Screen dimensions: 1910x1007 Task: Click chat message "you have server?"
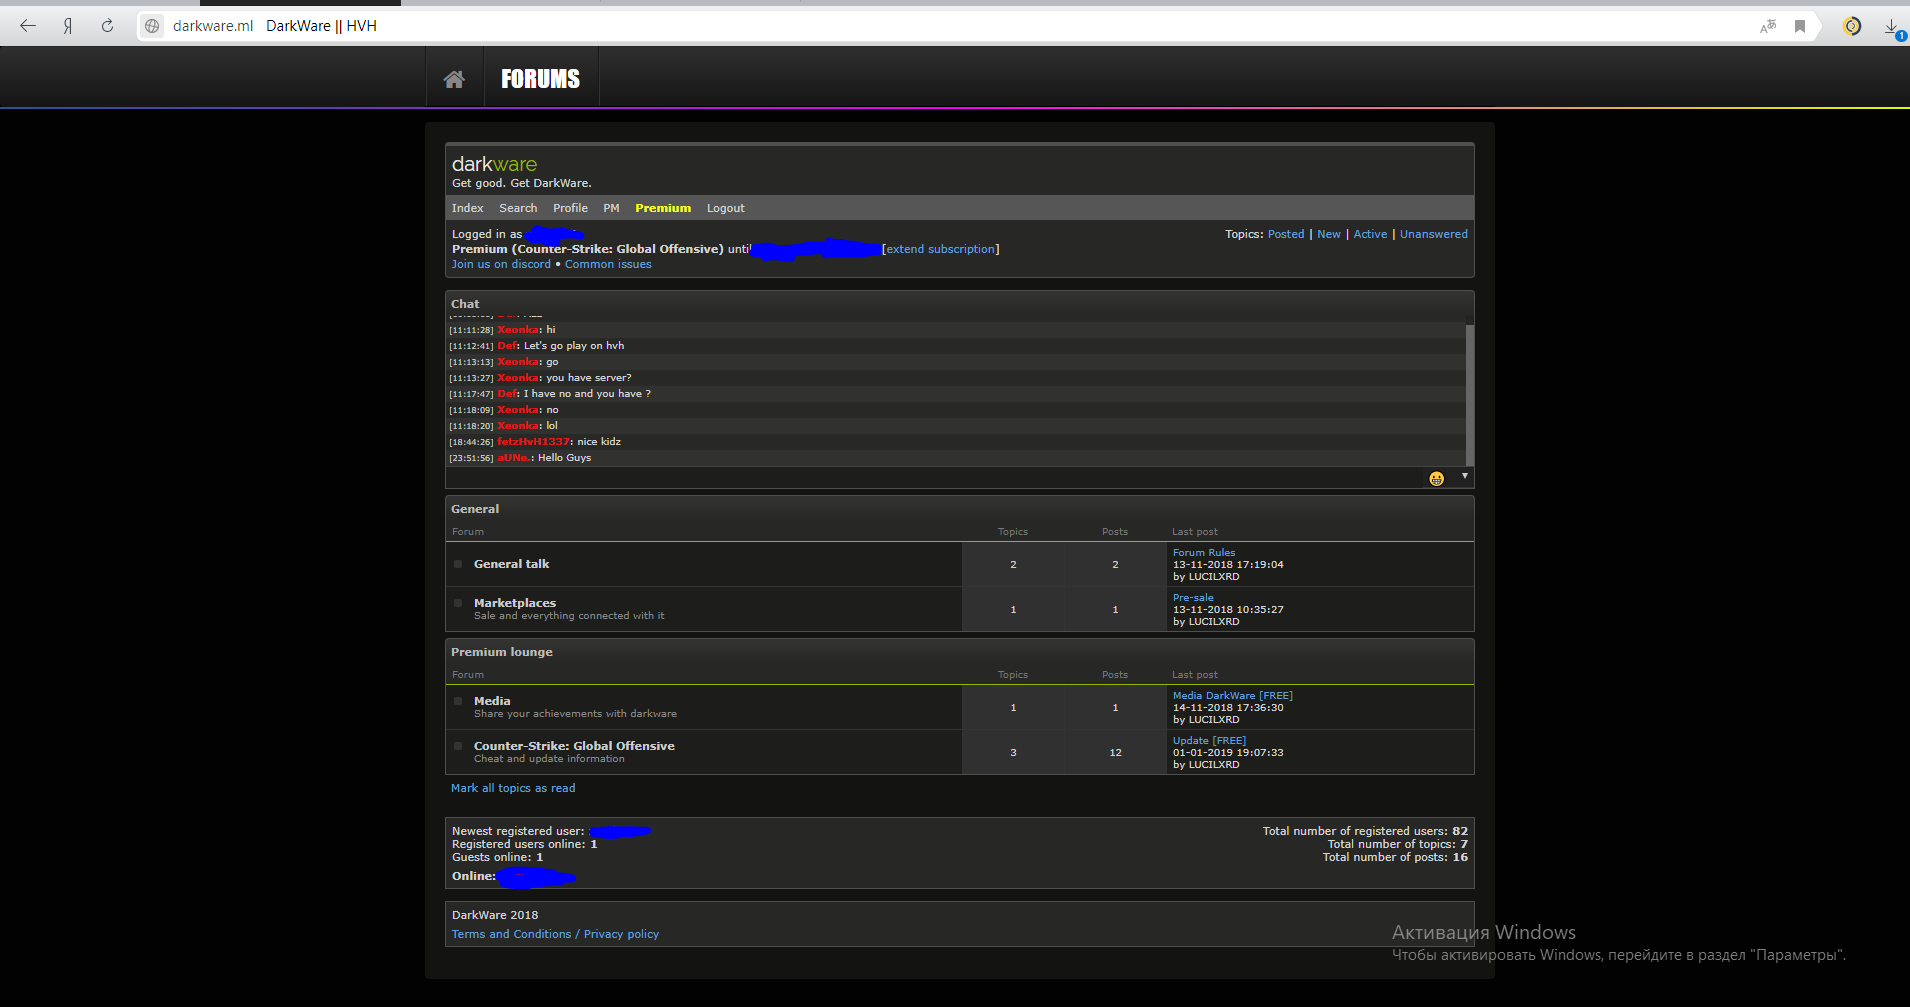coord(589,378)
